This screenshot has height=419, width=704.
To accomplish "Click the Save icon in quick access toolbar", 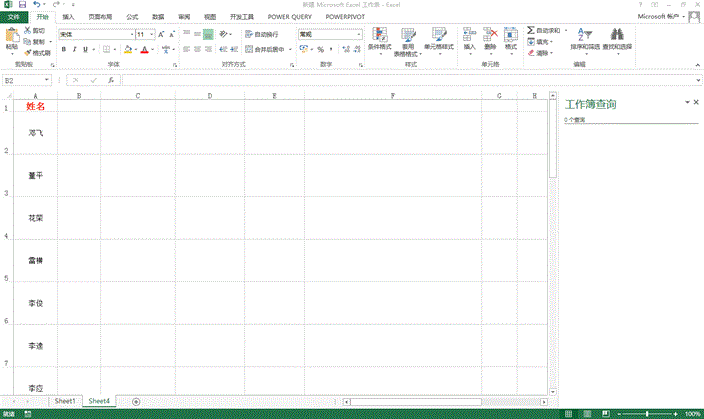I will coord(21,5).
